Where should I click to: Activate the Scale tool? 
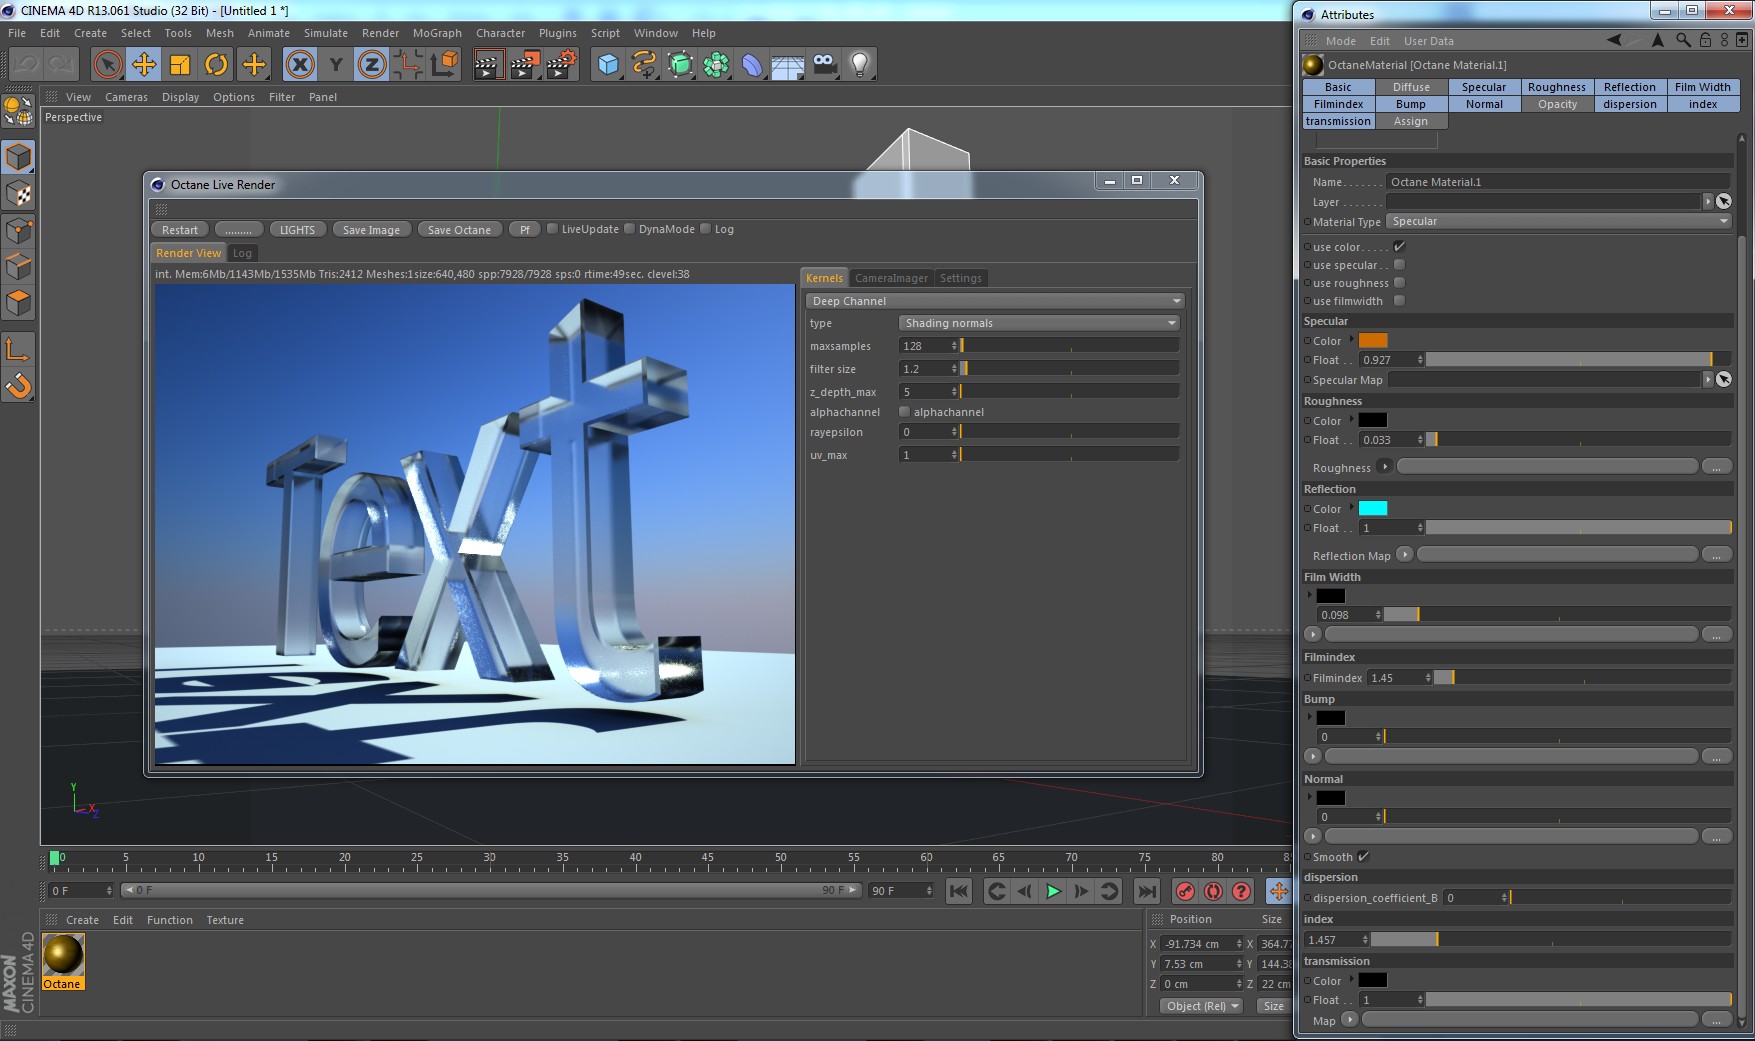click(180, 65)
